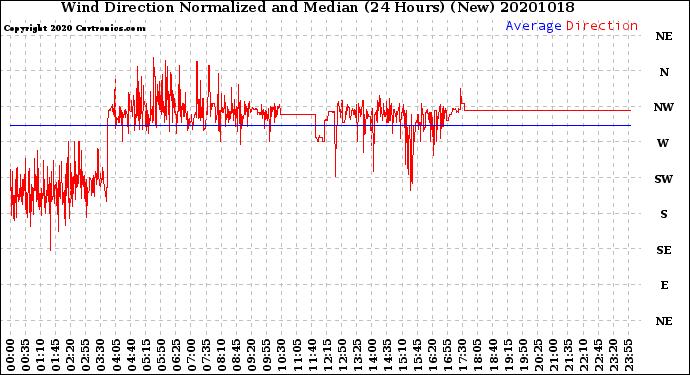Click the '21:00' time axis label
690x375 pixels.
click(x=554, y=355)
